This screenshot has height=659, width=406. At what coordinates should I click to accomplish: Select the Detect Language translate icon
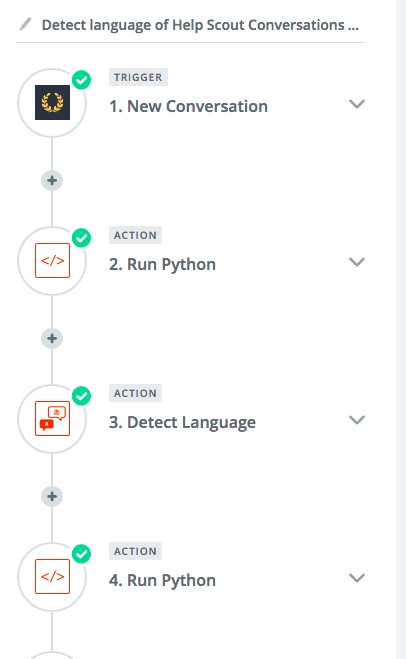52,419
